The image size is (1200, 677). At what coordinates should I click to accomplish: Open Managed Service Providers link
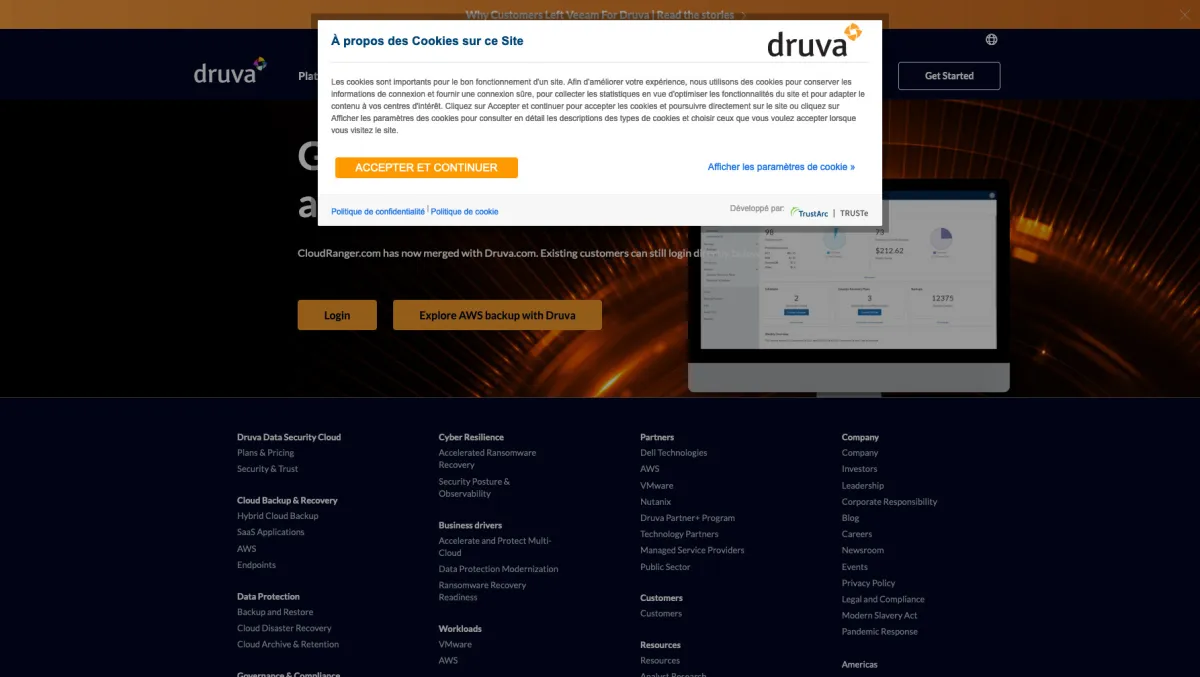(692, 550)
